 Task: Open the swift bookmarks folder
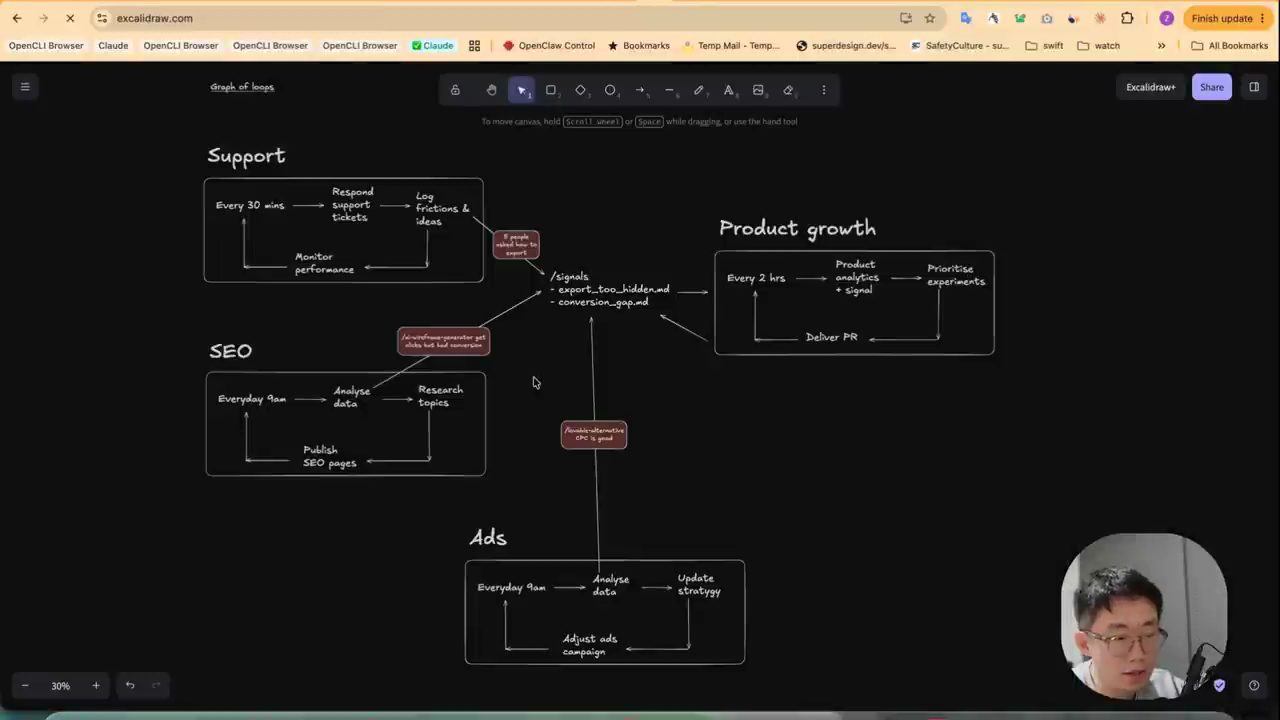(1044, 46)
